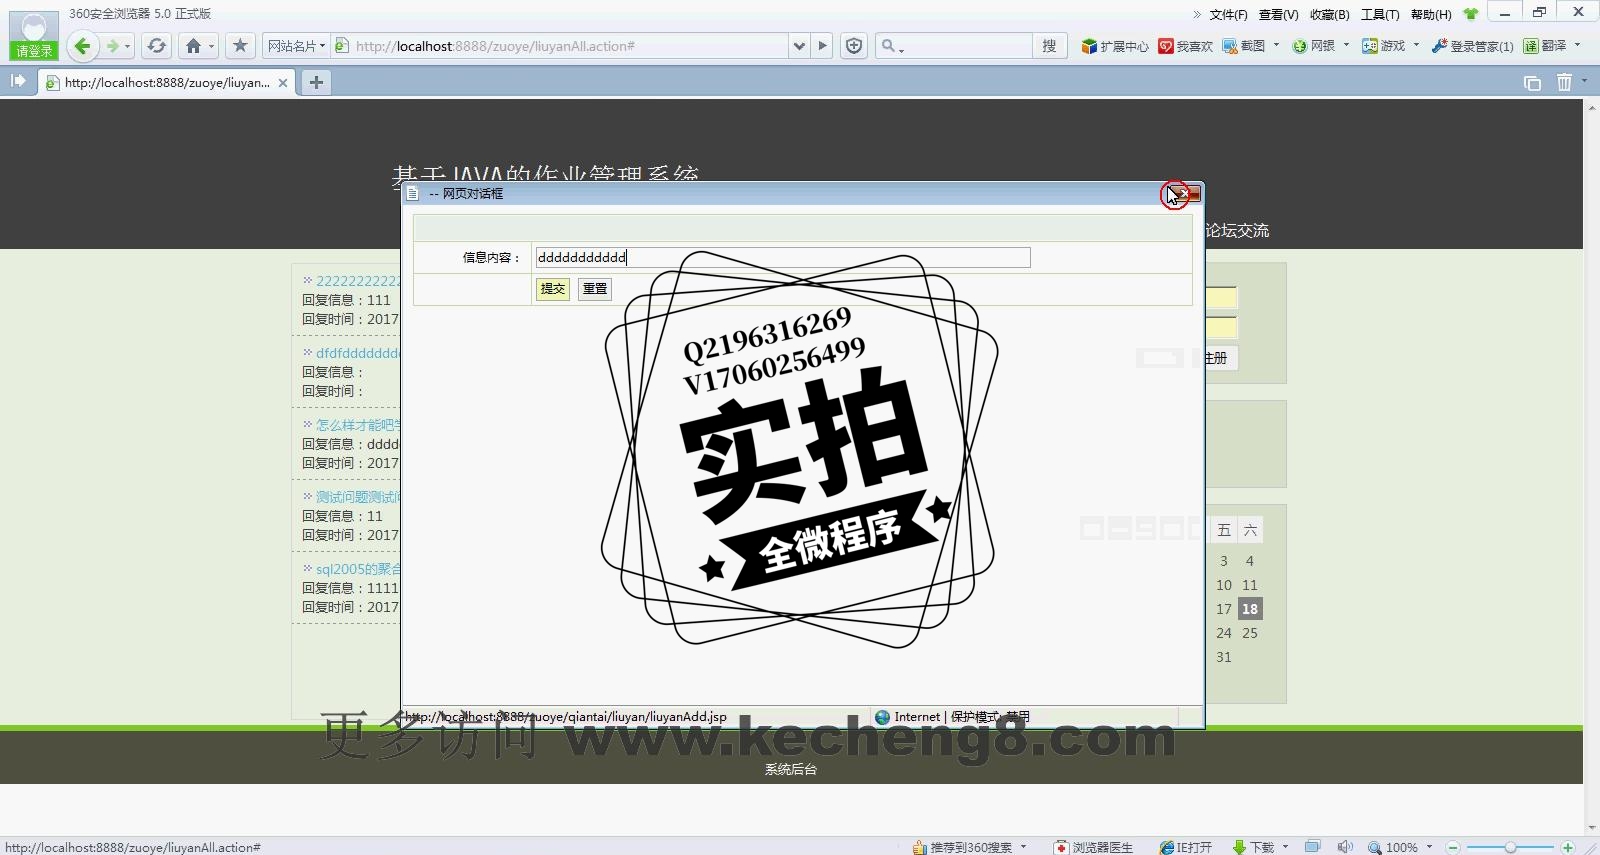The width and height of the screenshot is (1600, 855).
Task: Open 浏览器医生 browser doctor
Action: (x=1094, y=847)
